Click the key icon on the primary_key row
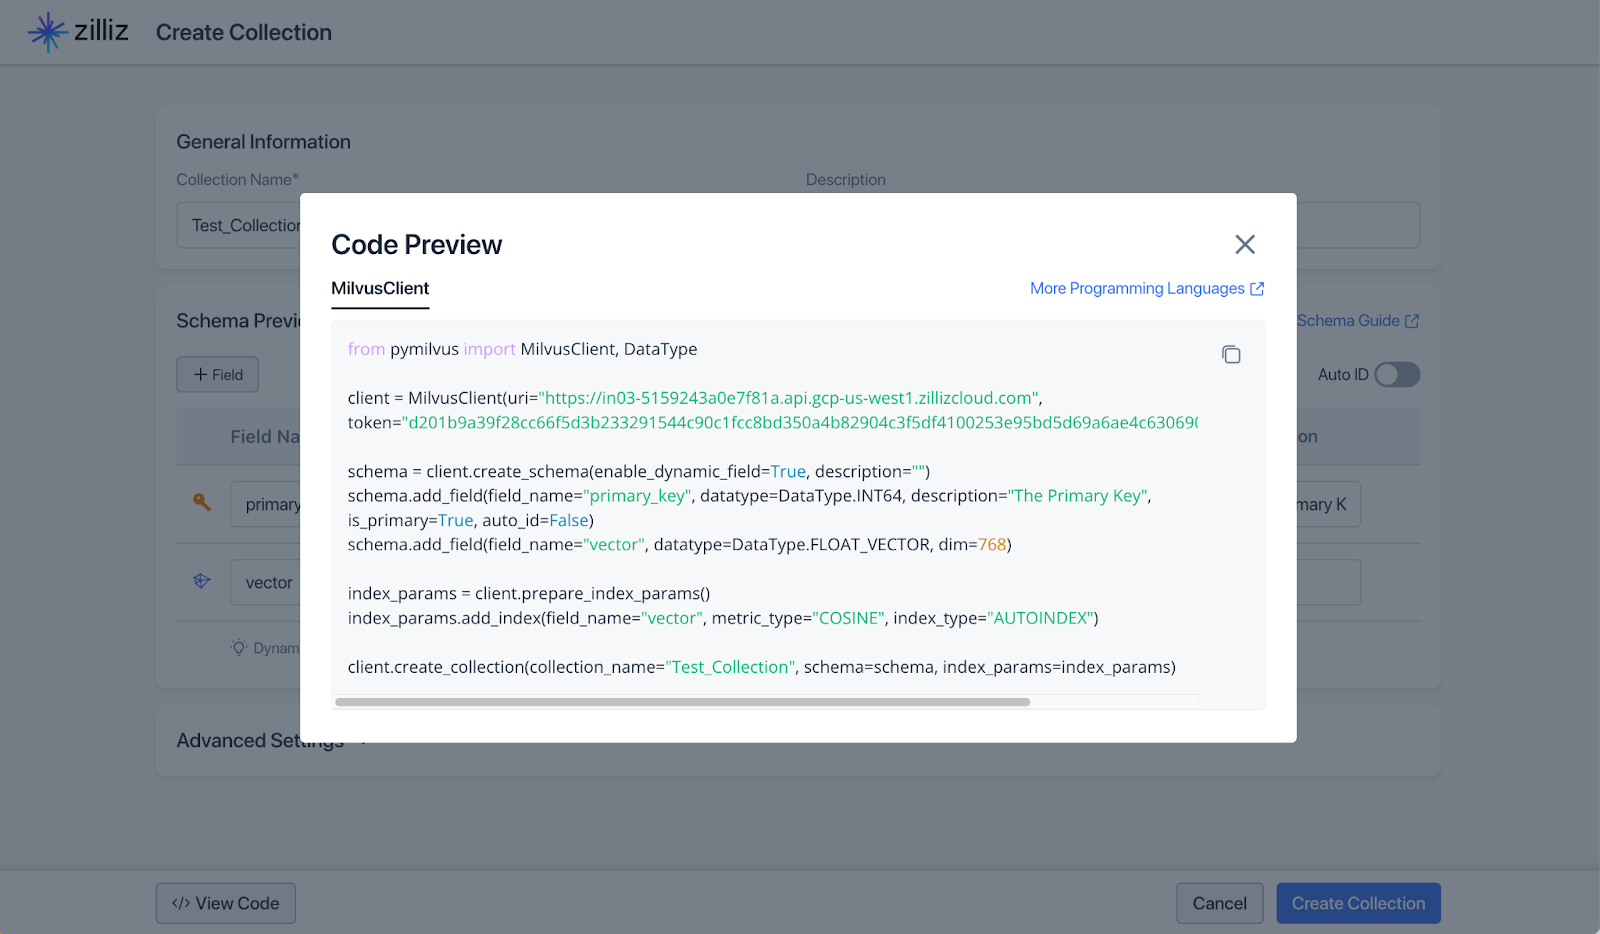 202,503
